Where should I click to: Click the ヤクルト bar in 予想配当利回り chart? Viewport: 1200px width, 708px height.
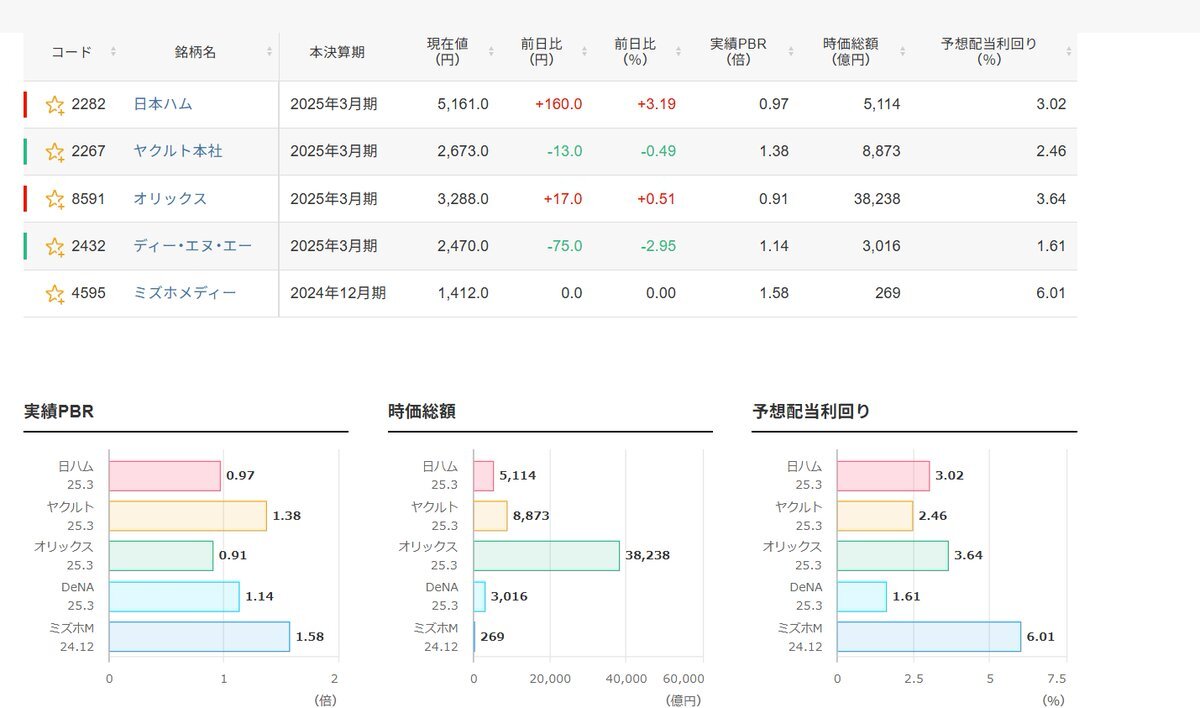point(875,516)
